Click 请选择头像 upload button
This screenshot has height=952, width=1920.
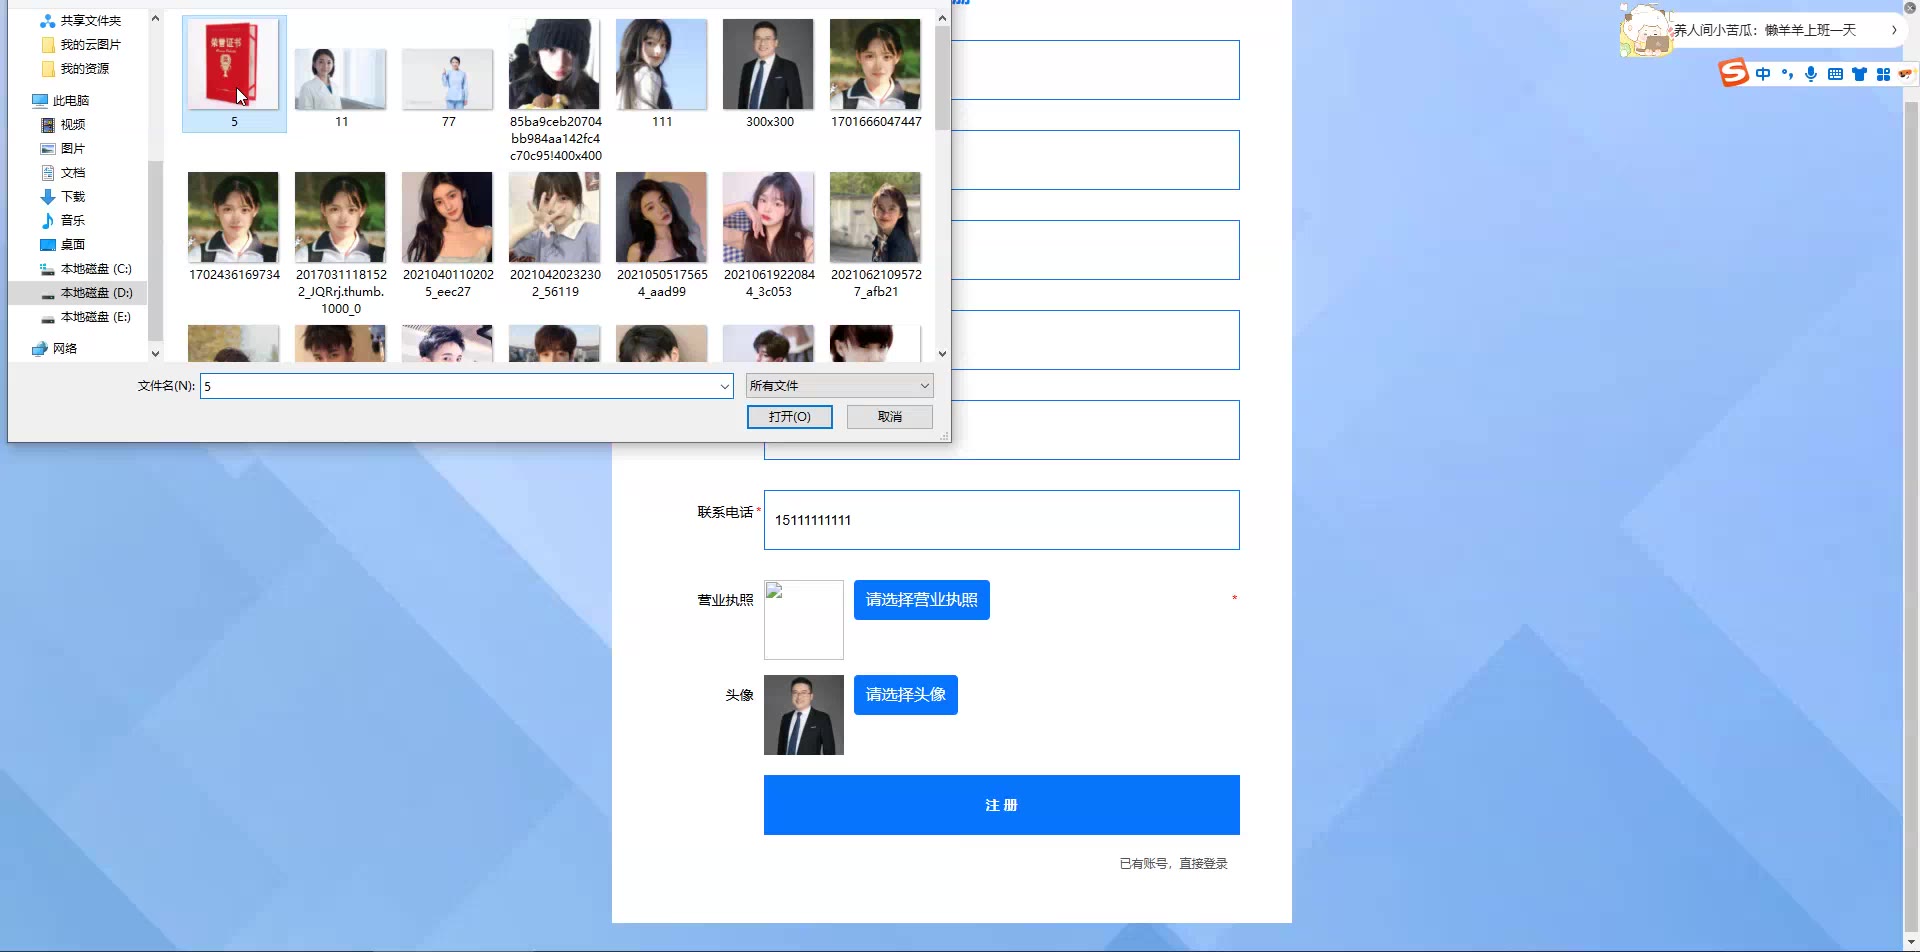(x=906, y=695)
